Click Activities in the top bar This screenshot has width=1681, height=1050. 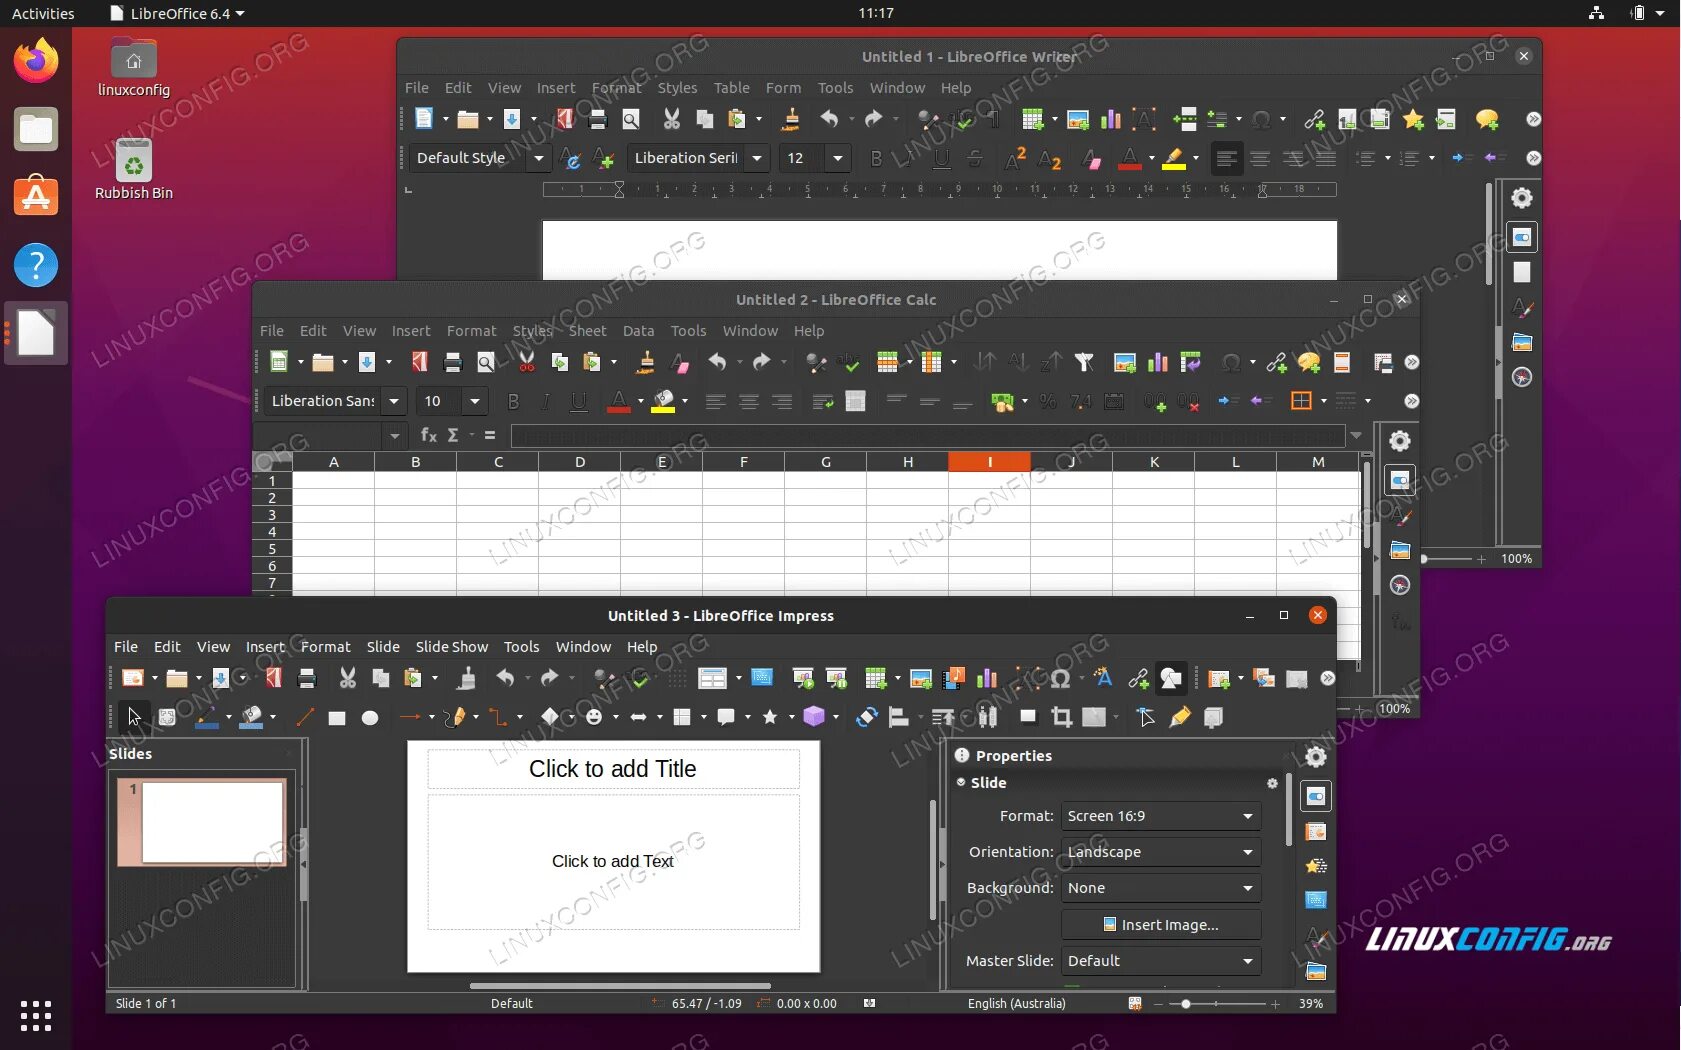[x=43, y=13]
